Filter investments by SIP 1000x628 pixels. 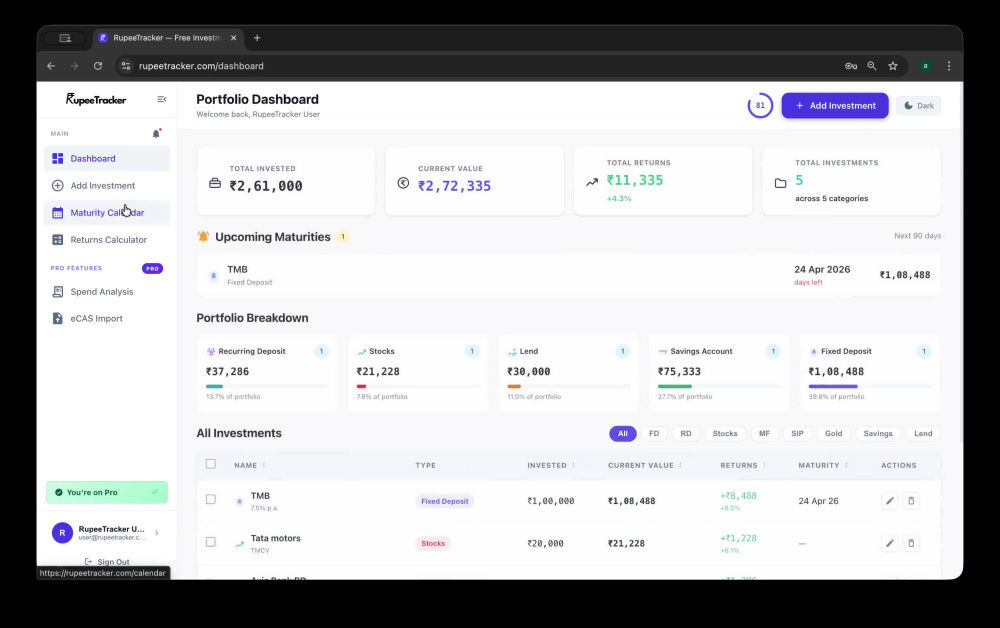(x=797, y=434)
